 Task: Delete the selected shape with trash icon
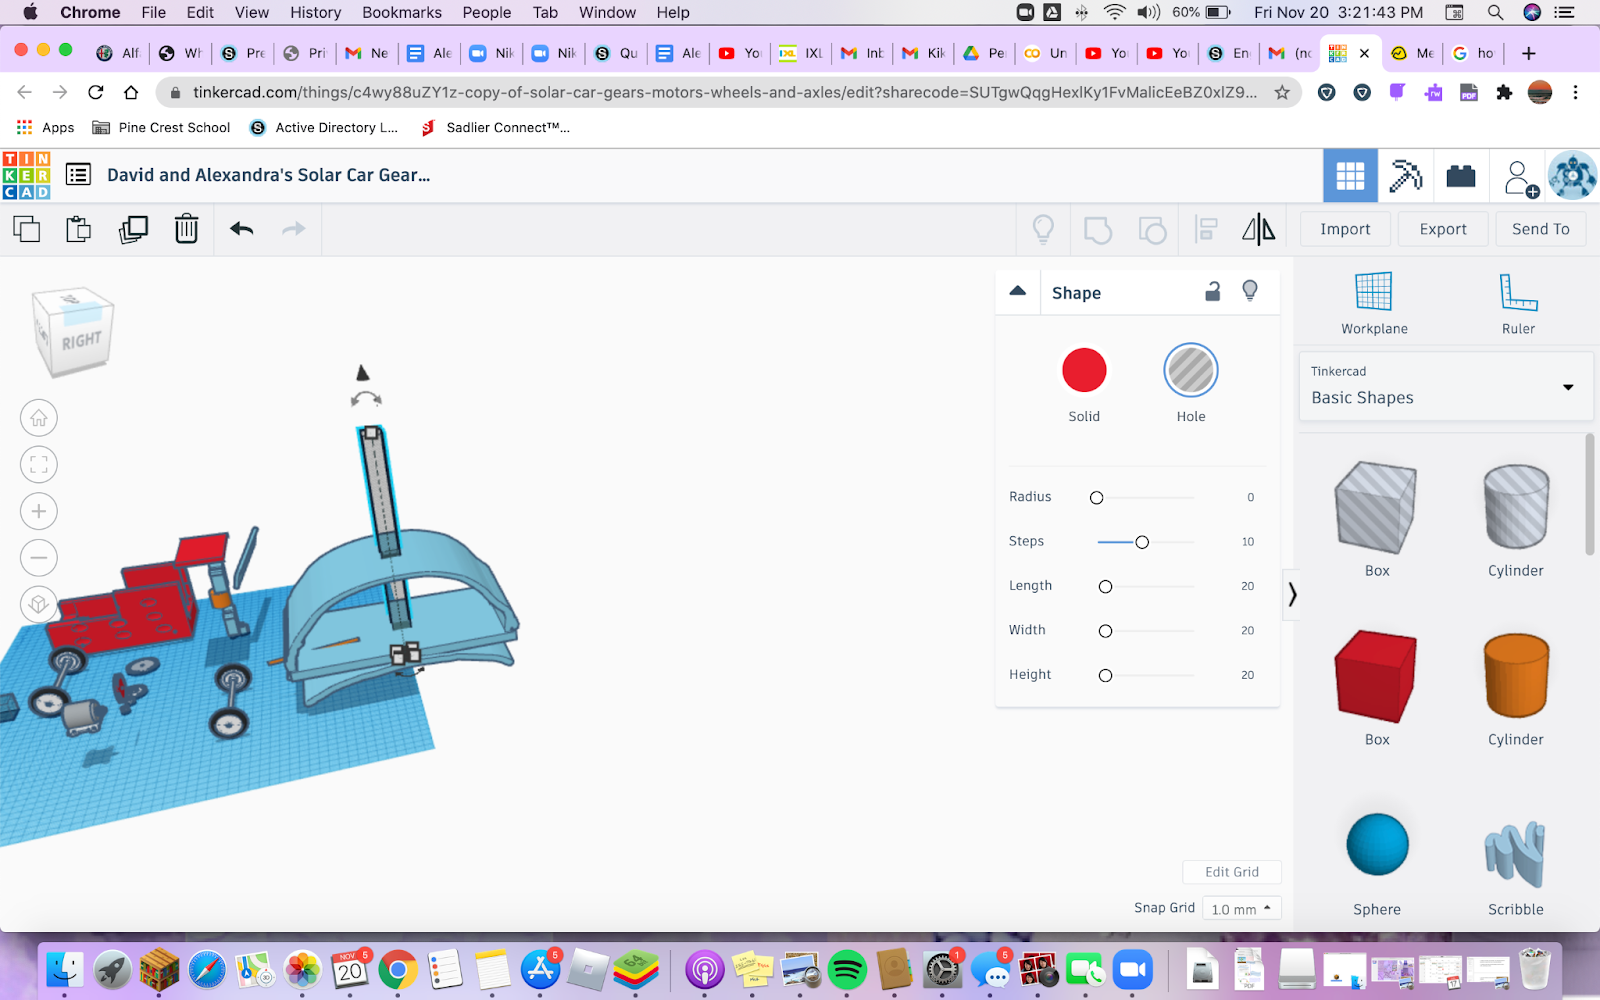pyautogui.click(x=186, y=229)
